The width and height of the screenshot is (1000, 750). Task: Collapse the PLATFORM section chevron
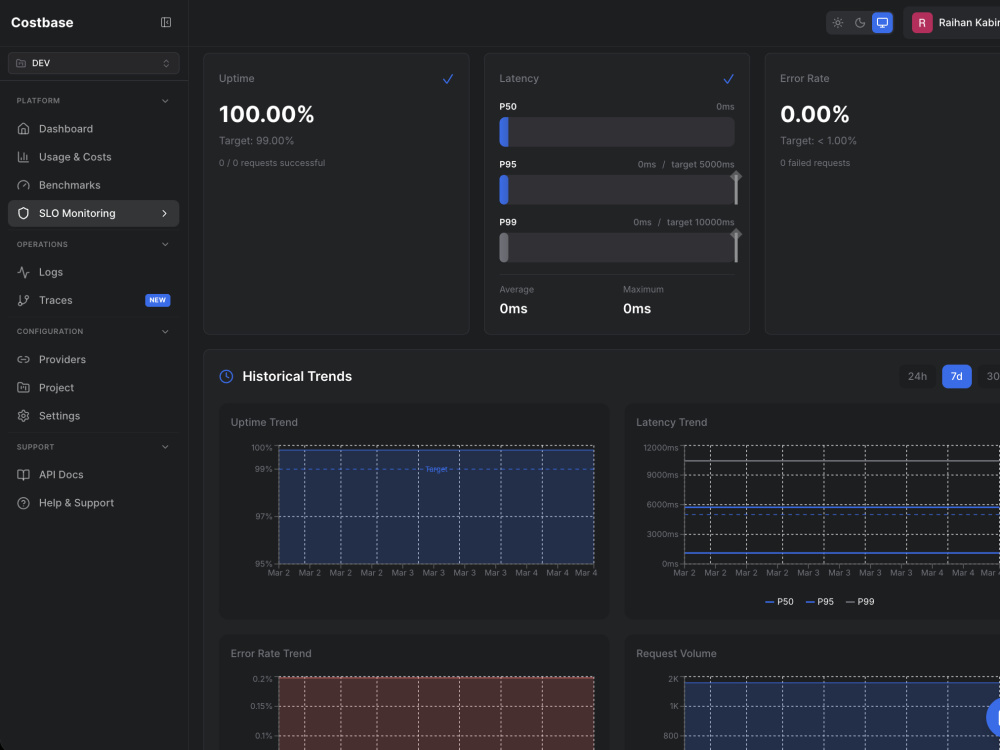tap(165, 101)
